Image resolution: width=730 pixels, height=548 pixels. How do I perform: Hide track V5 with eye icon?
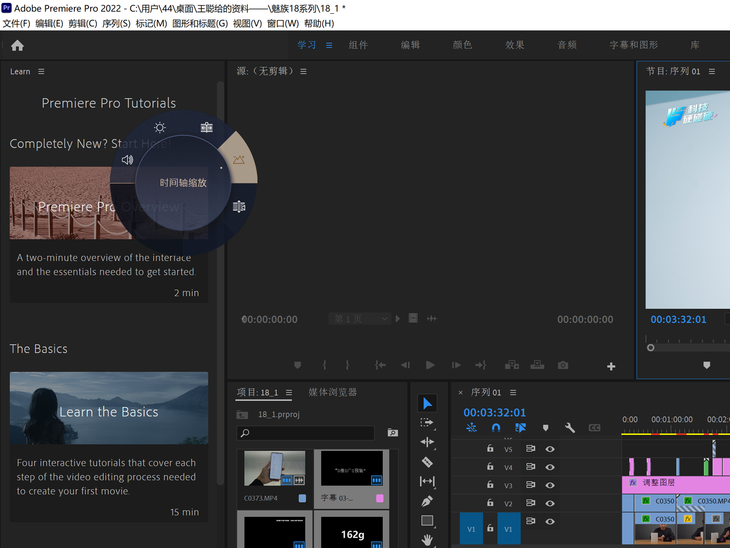[x=550, y=449]
